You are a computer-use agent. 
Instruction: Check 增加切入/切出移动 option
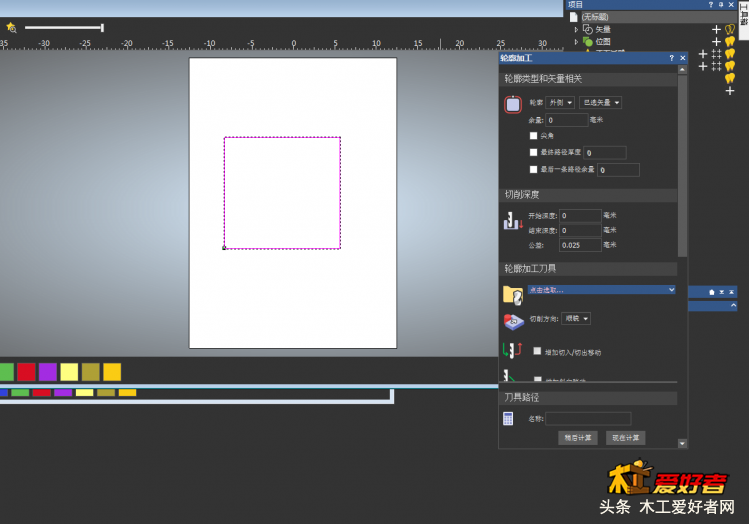click(537, 351)
